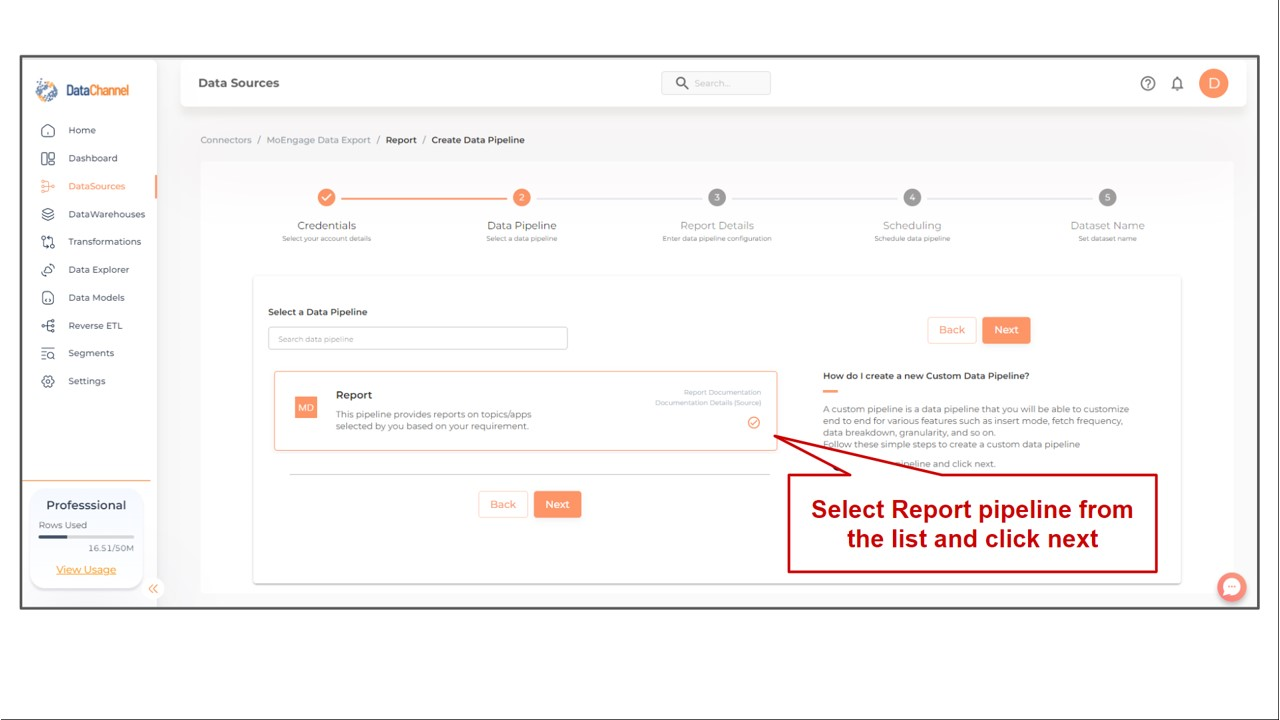Select step 5 Dataset Name circle
Viewport: 1280px width, 720px height.
click(1107, 197)
